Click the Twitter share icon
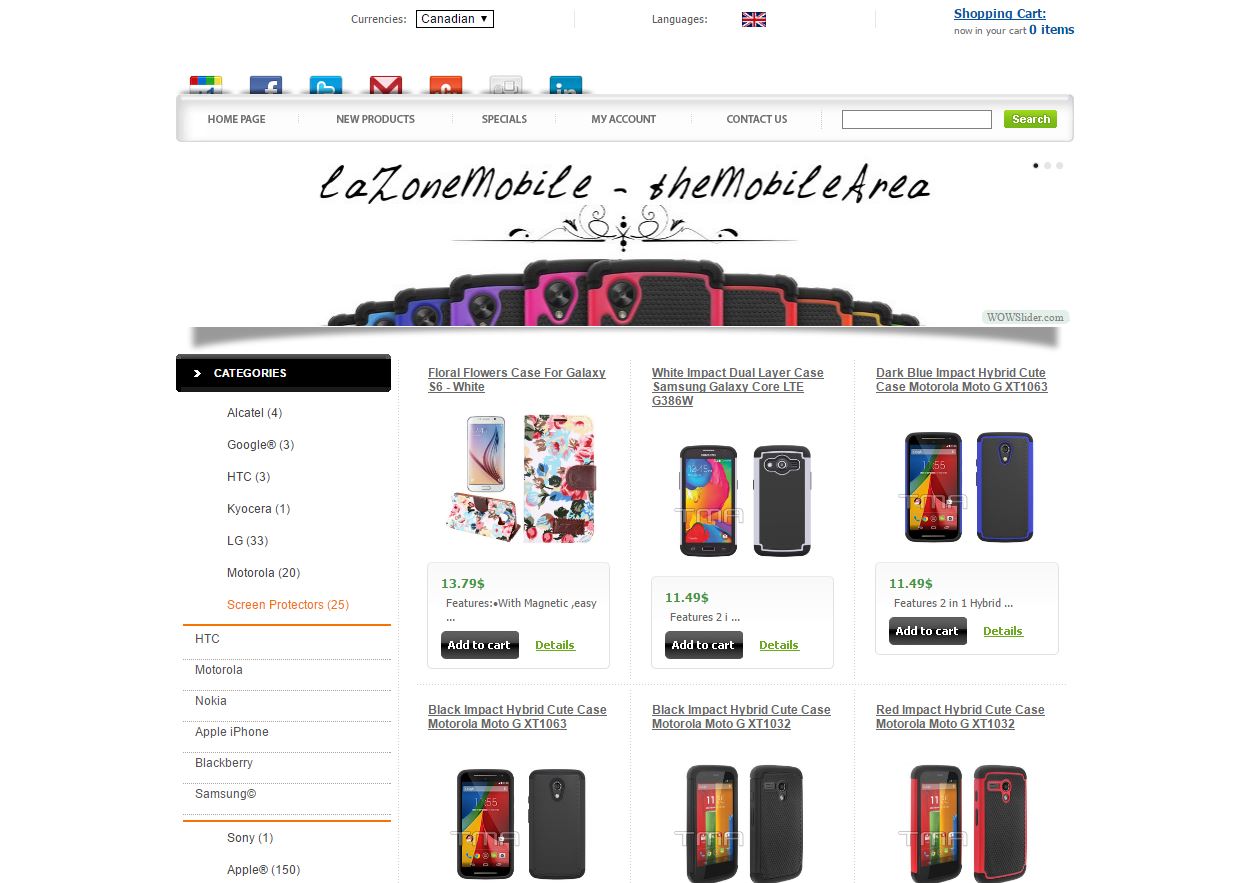1251x883 pixels. tap(326, 86)
